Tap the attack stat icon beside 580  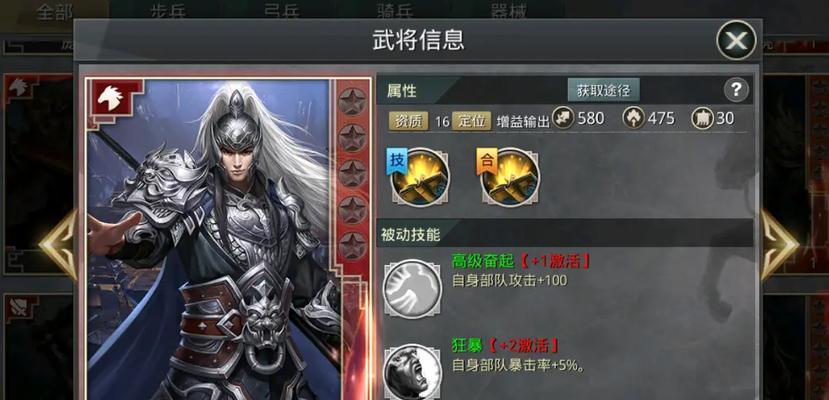click(563, 118)
